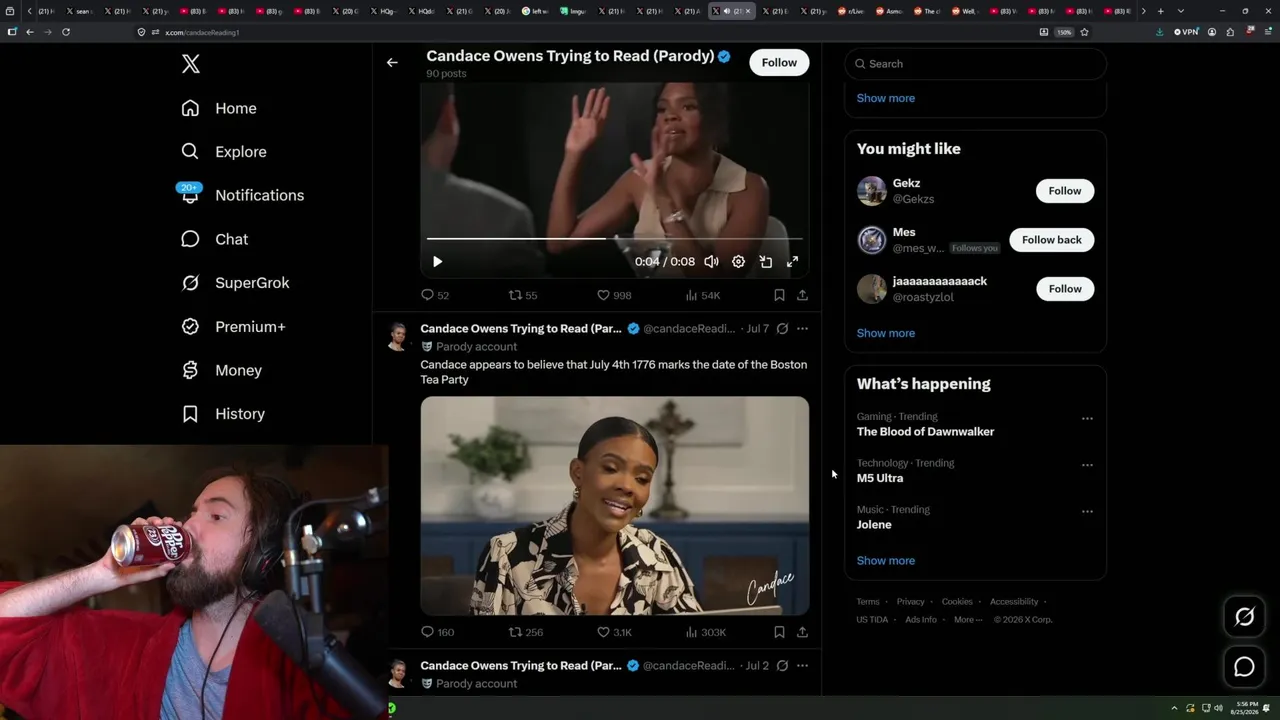Open SuperGrok in the sidebar
The width and height of the screenshot is (1280, 720).
(235, 283)
